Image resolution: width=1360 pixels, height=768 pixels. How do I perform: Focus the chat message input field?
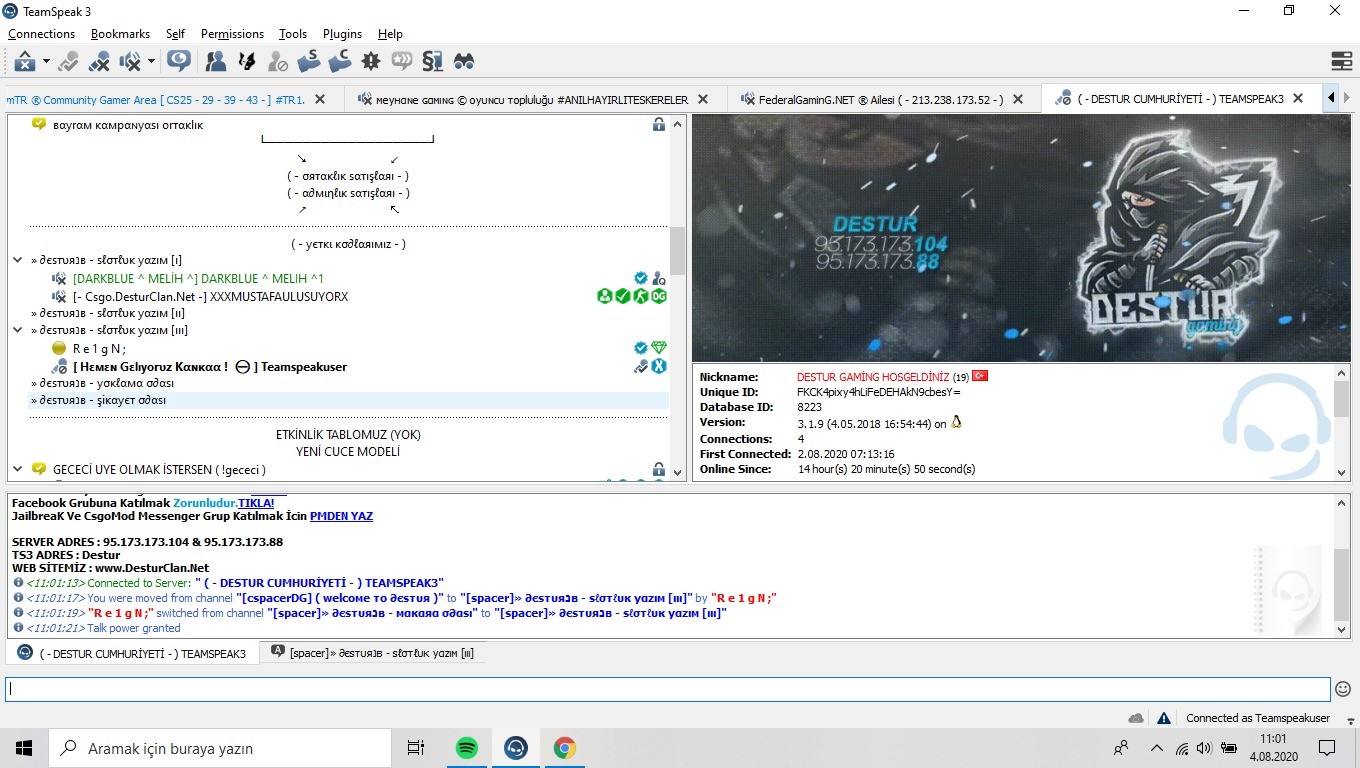click(x=668, y=689)
